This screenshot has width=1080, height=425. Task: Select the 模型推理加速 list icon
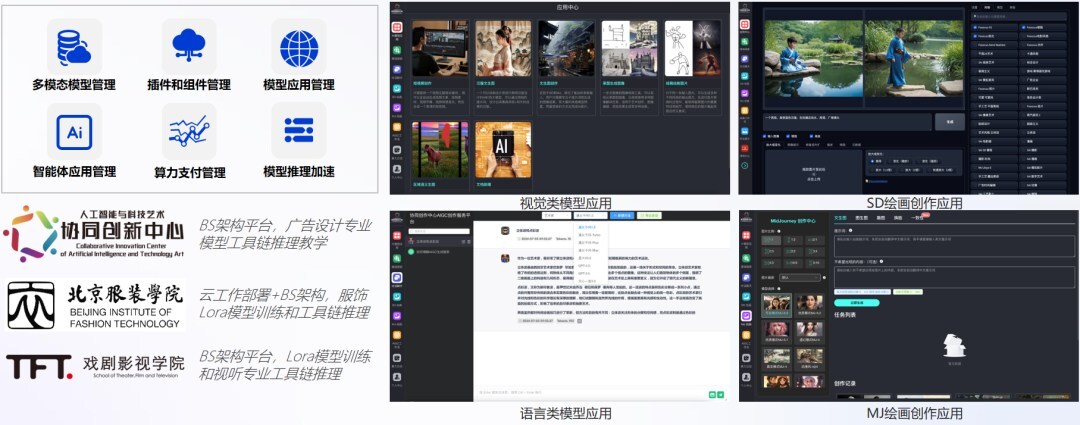[x=298, y=131]
